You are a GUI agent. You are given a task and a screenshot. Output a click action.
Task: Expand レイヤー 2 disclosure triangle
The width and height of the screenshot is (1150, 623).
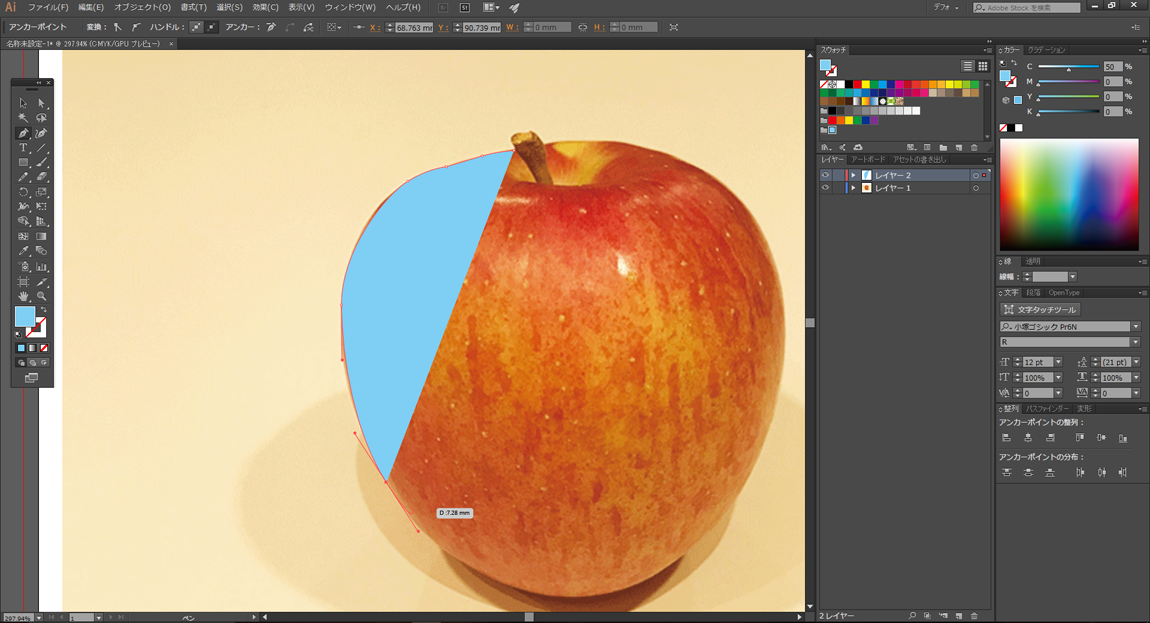(x=853, y=175)
